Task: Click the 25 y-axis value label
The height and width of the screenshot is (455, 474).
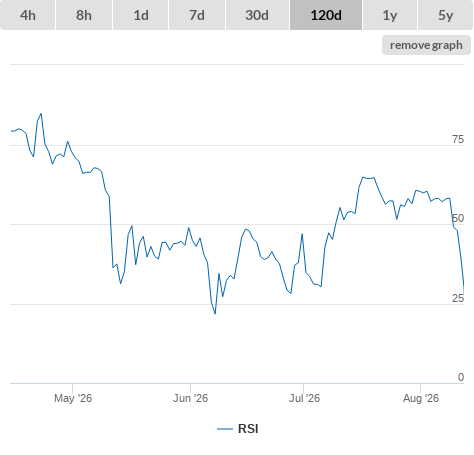Action: tap(458, 298)
